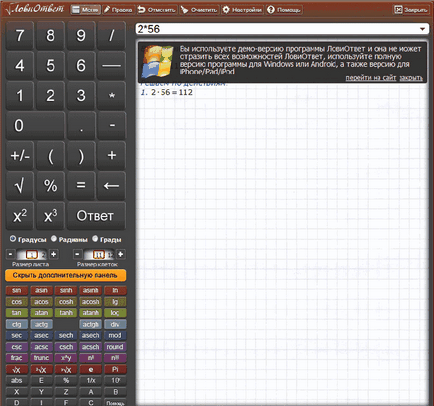Image resolution: width=434 pixels, height=406 pixels.
Task: Click the plus/minus sign key
Action: (x=20, y=155)
